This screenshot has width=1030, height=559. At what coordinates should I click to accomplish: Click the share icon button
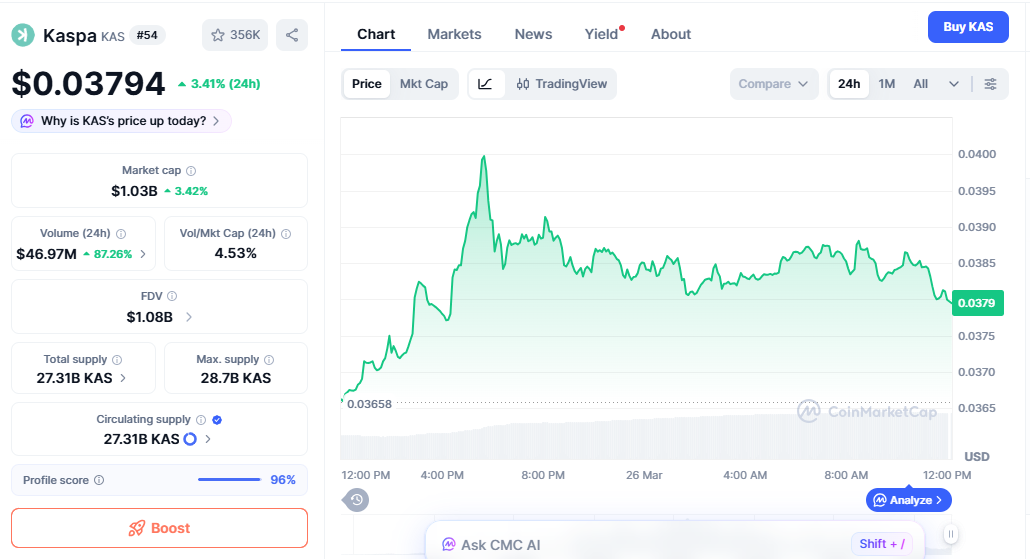coord(292,35)
